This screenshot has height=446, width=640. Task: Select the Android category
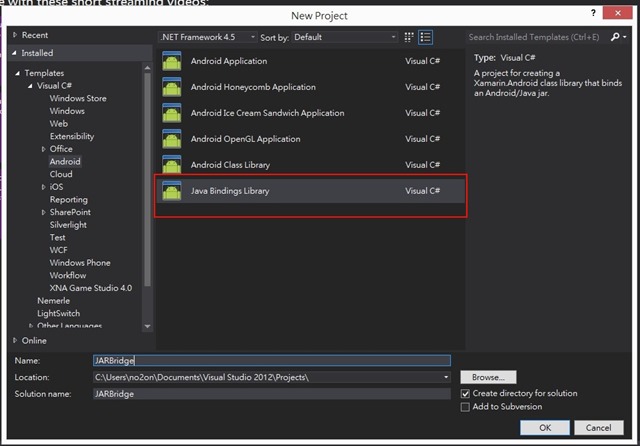65,162
